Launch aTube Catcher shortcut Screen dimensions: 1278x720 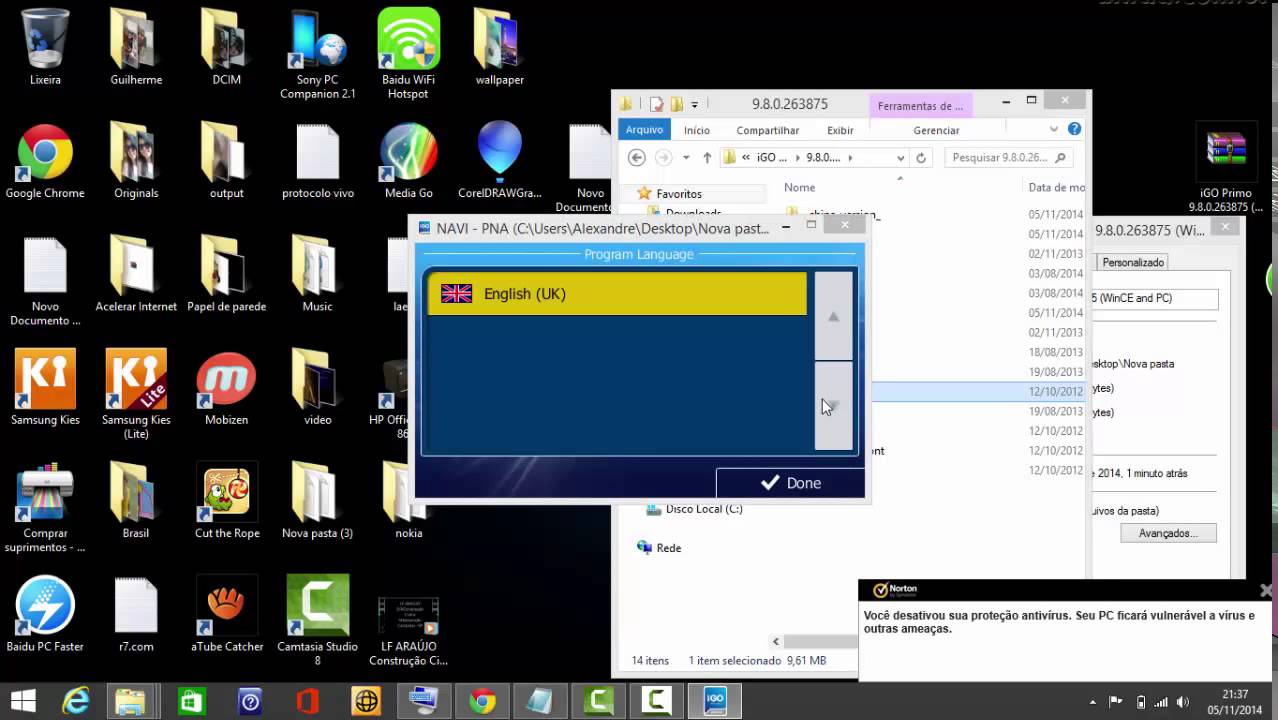tap(227, 613)
